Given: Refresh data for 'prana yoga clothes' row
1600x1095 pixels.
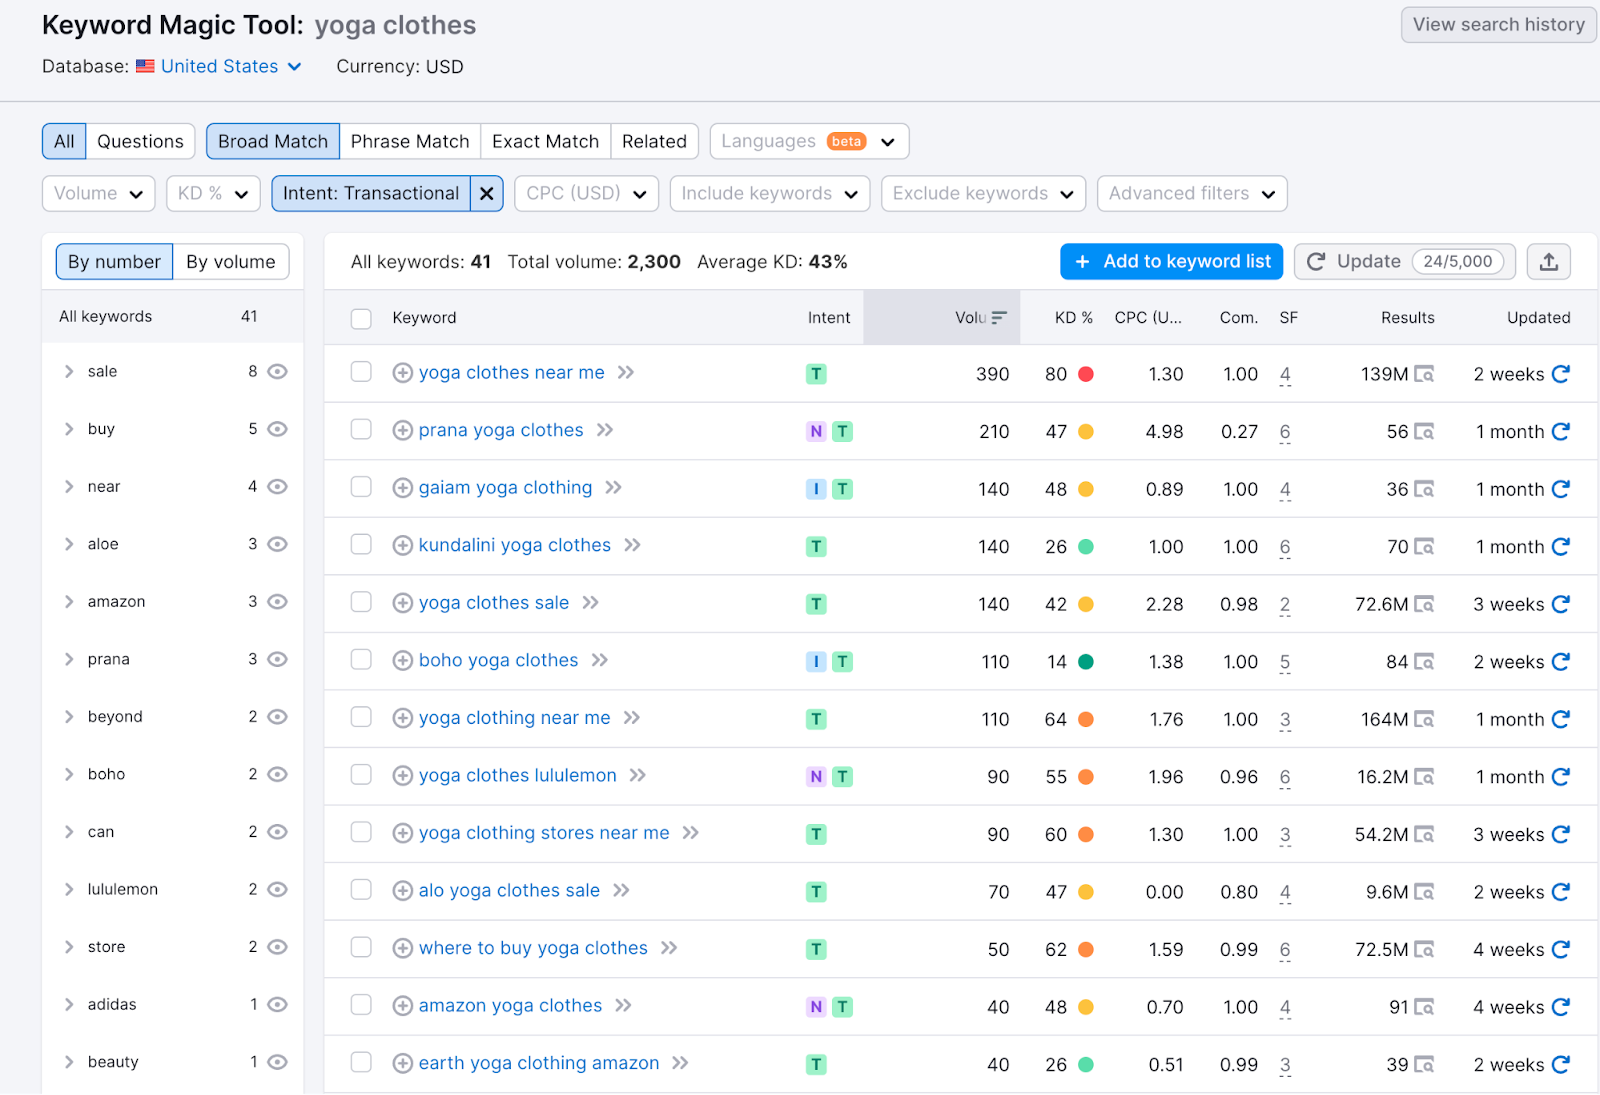Looking at the screenshot, I should [1560, 432].
